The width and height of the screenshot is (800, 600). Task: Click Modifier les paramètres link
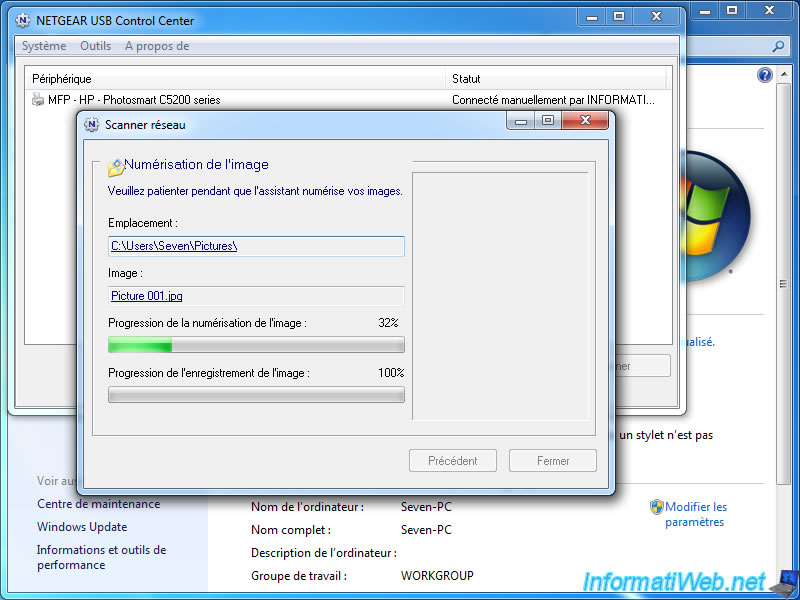click(696, 514)
